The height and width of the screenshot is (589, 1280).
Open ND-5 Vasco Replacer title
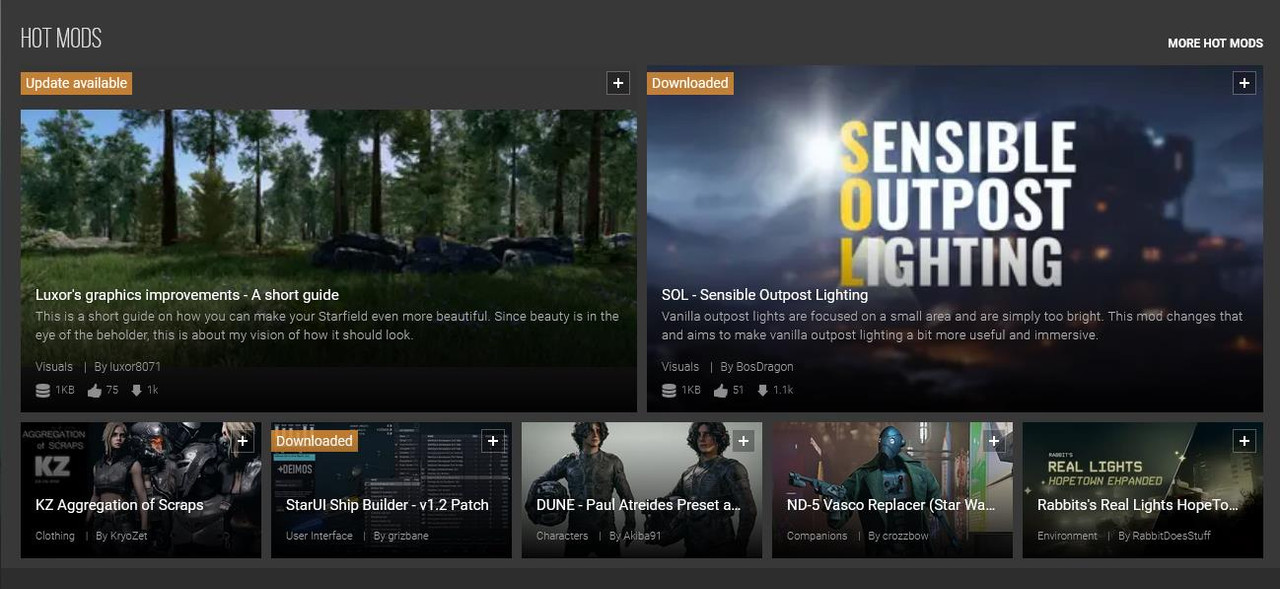(x=891, y=505)
